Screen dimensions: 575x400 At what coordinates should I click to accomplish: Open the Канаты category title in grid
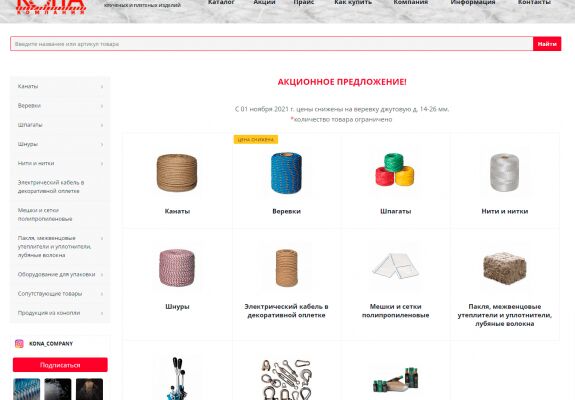click(177, 211)
